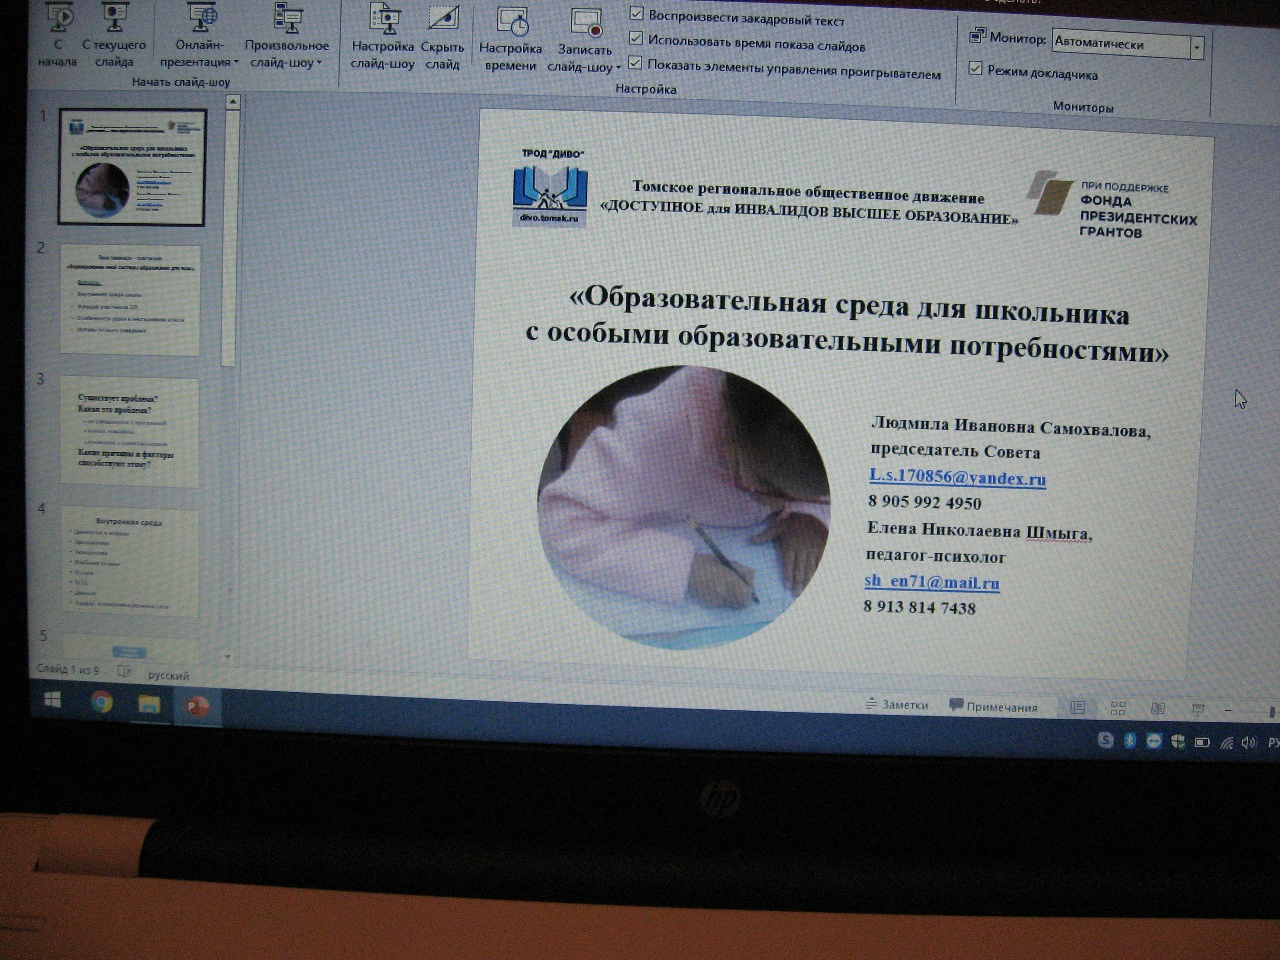Select slide 3 thumbnail in panel

click(x=130, y=431)
